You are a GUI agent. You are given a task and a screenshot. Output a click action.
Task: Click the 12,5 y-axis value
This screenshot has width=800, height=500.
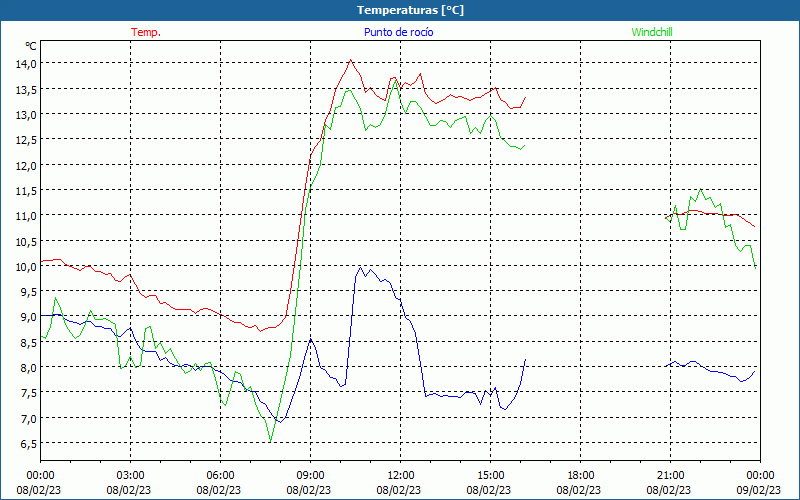pyautogui.click(x=26, y=140)
